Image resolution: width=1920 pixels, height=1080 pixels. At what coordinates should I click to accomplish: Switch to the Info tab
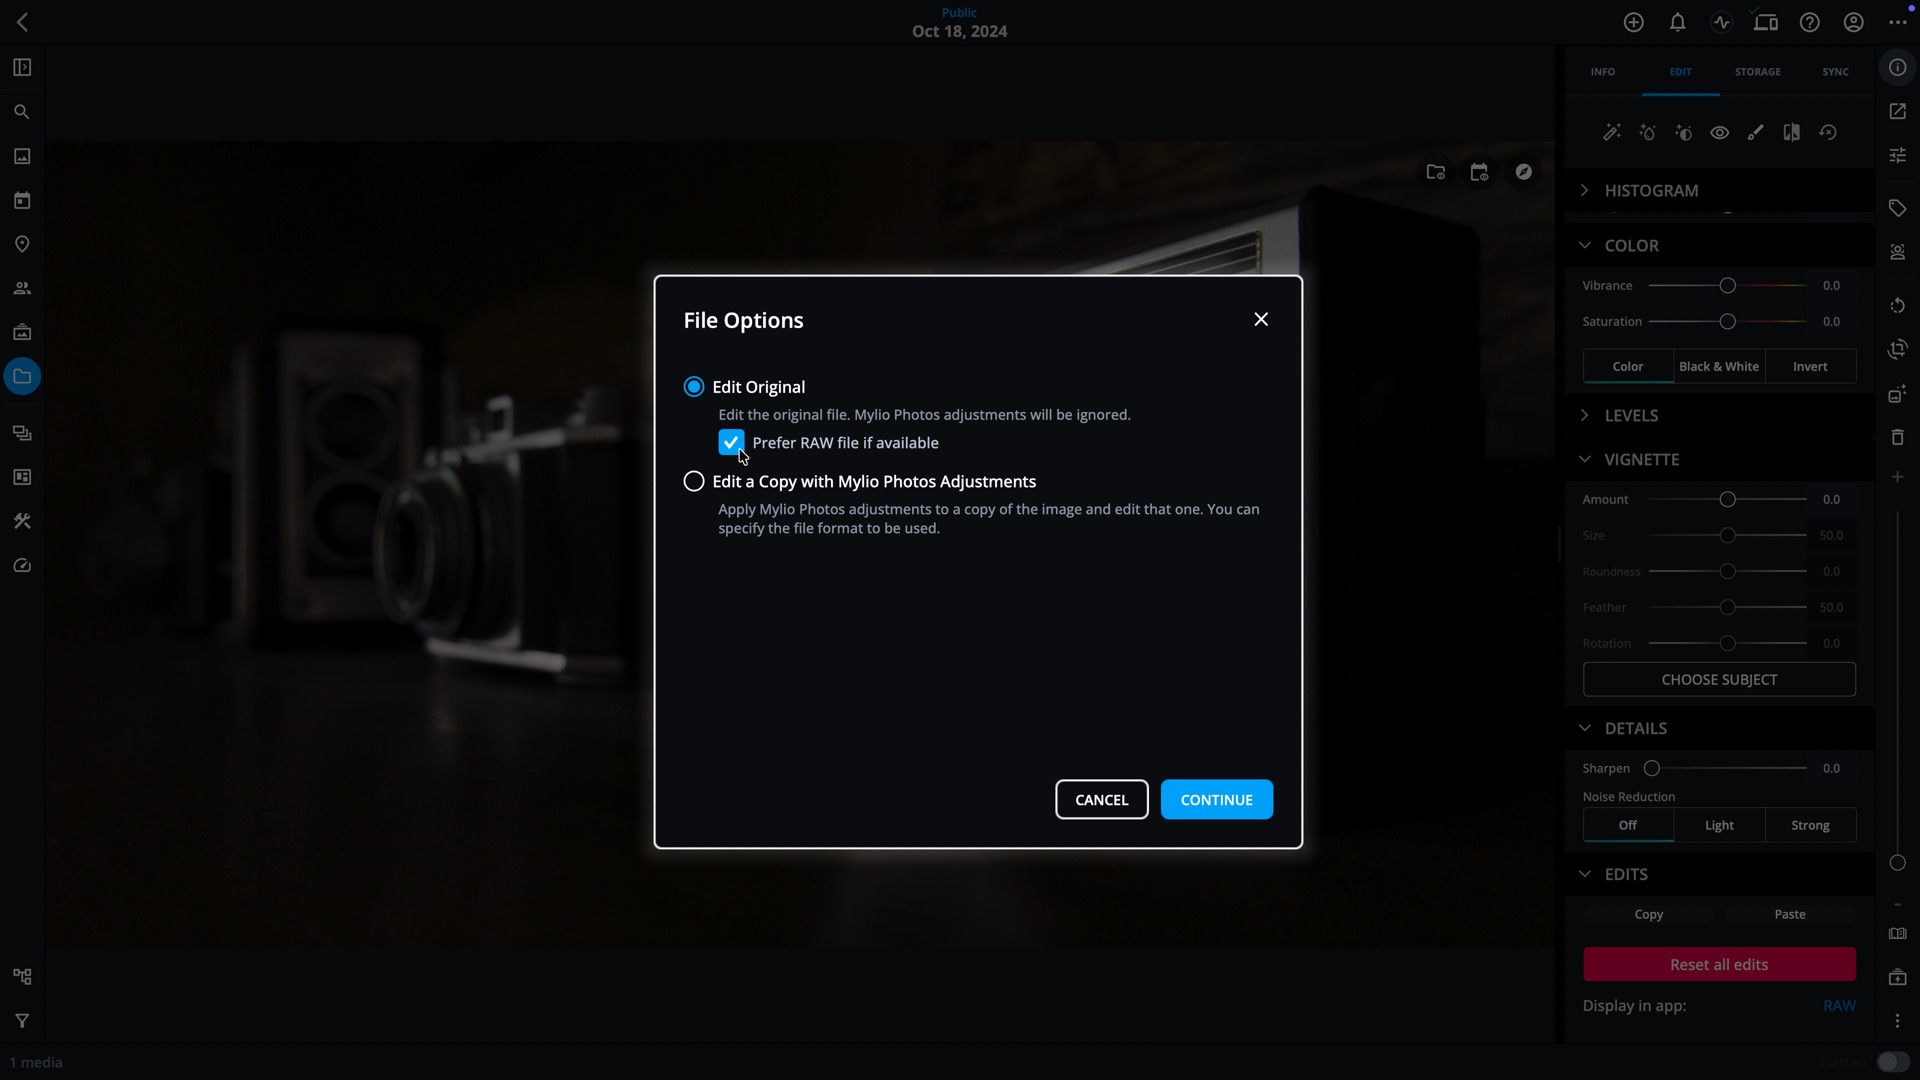point(1602,72)
